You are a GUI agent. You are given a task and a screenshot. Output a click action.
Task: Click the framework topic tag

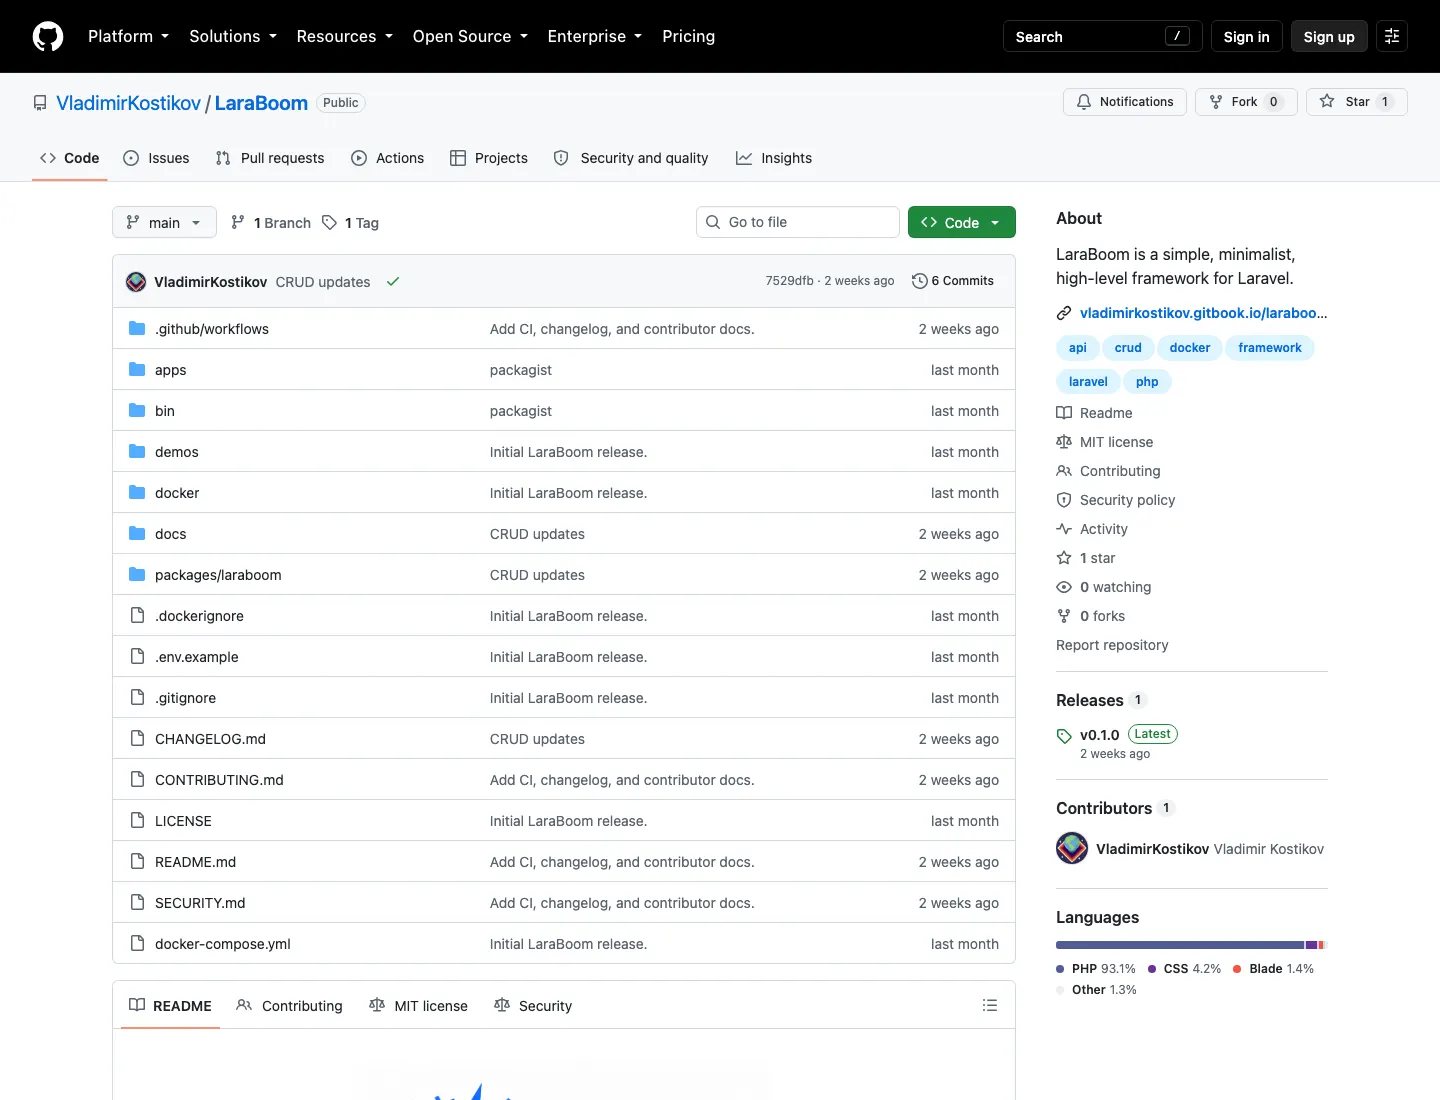[1270, 347]
